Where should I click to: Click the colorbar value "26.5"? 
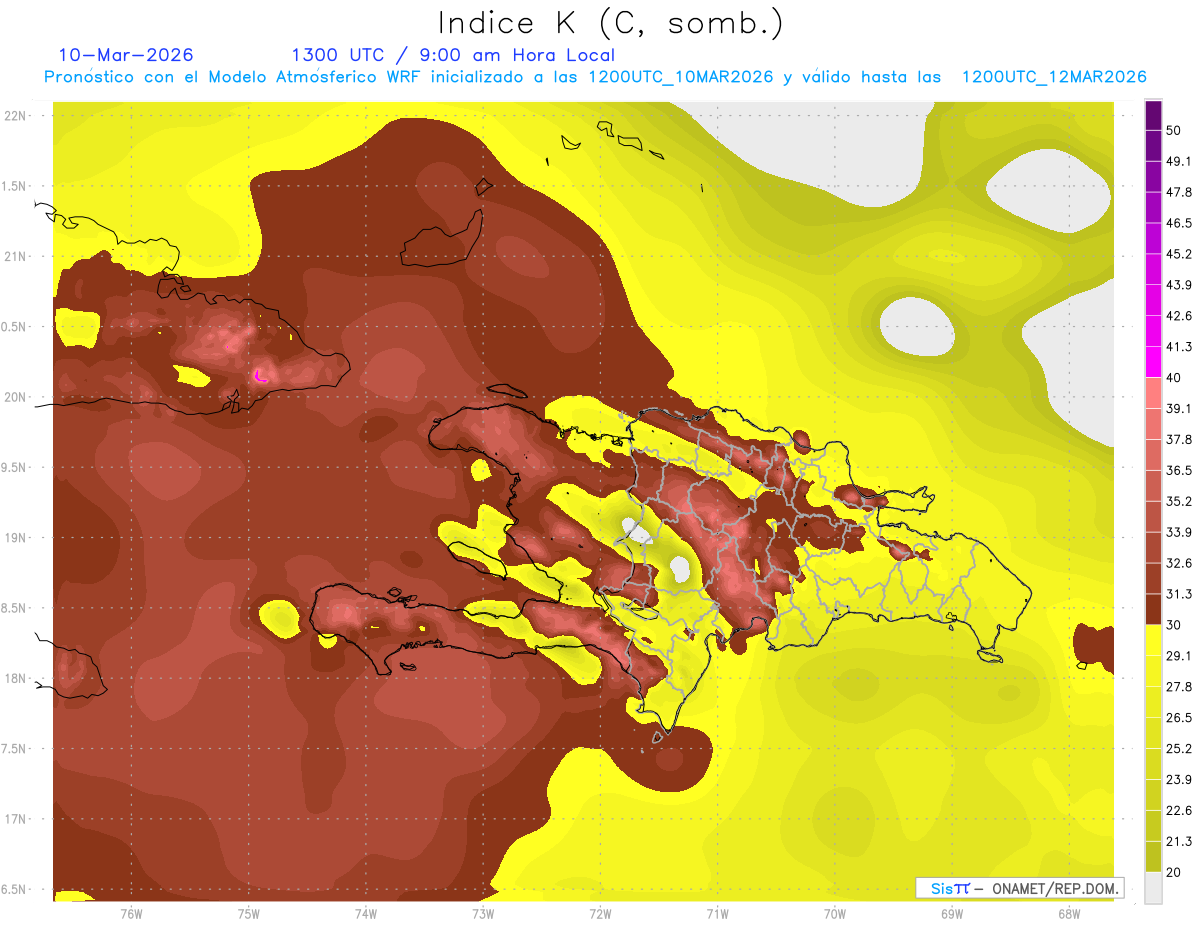[x=1180, y=718]
